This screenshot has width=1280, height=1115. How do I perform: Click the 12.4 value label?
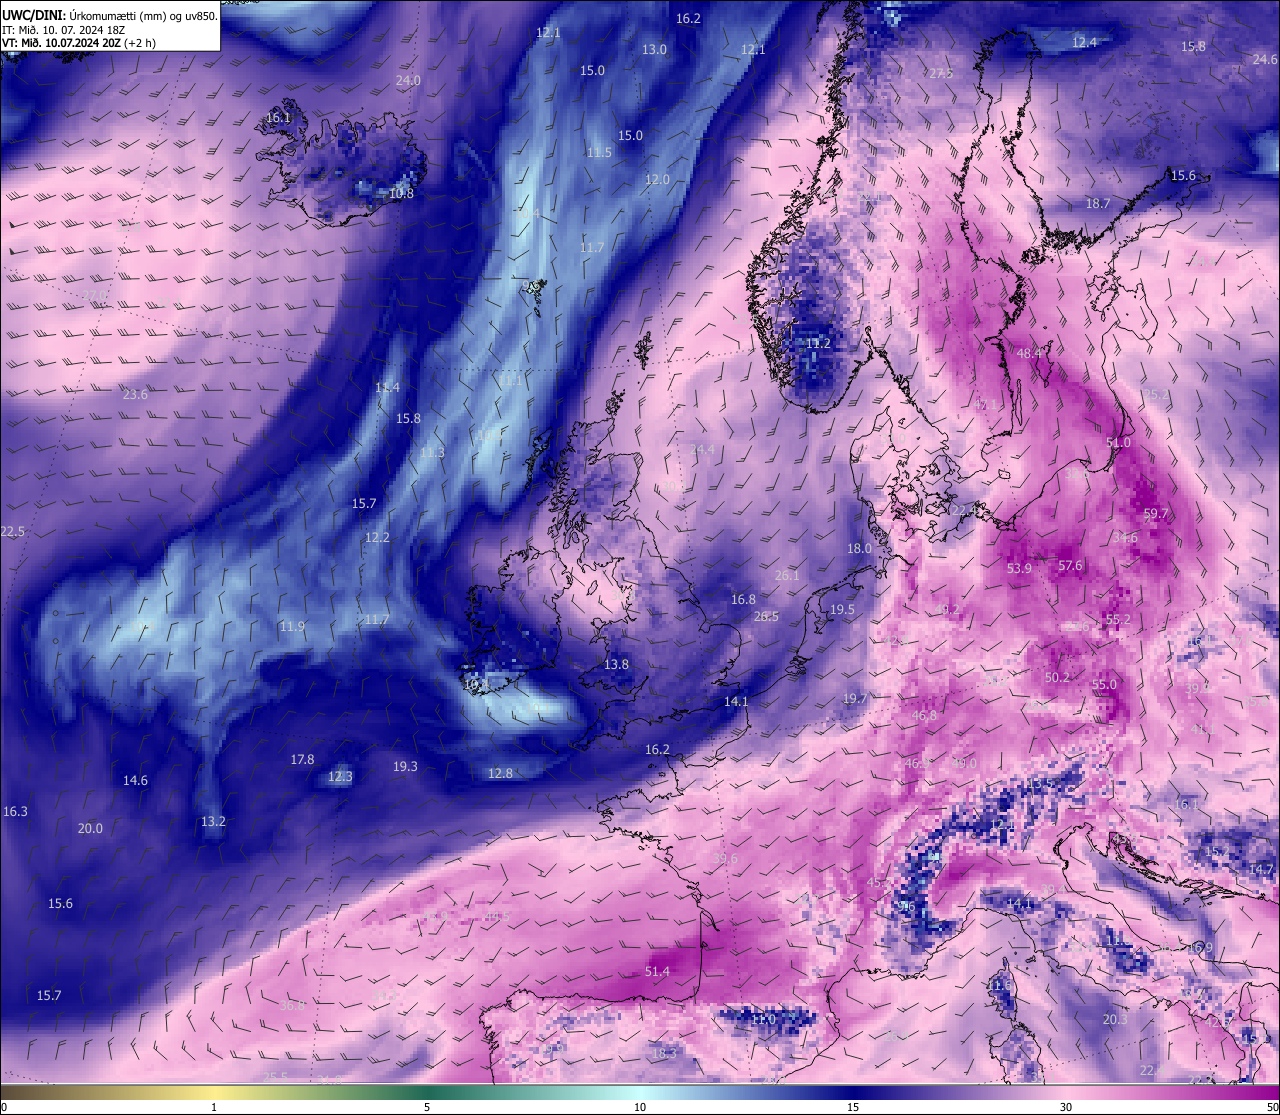[x=1084, y=42]
